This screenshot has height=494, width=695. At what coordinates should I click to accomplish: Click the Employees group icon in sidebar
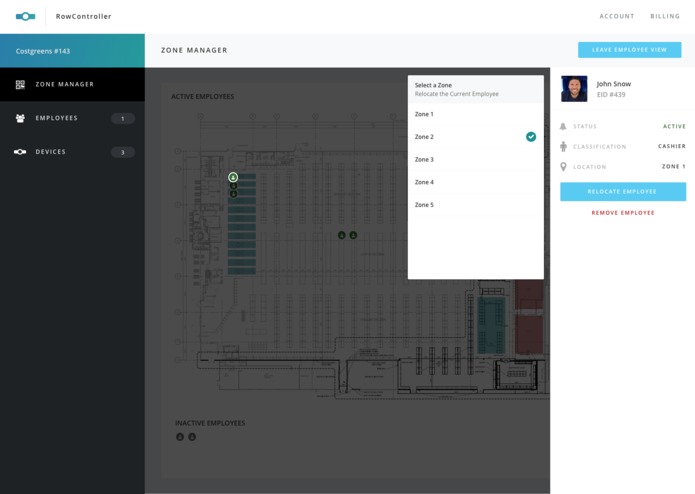coord(20,118)
